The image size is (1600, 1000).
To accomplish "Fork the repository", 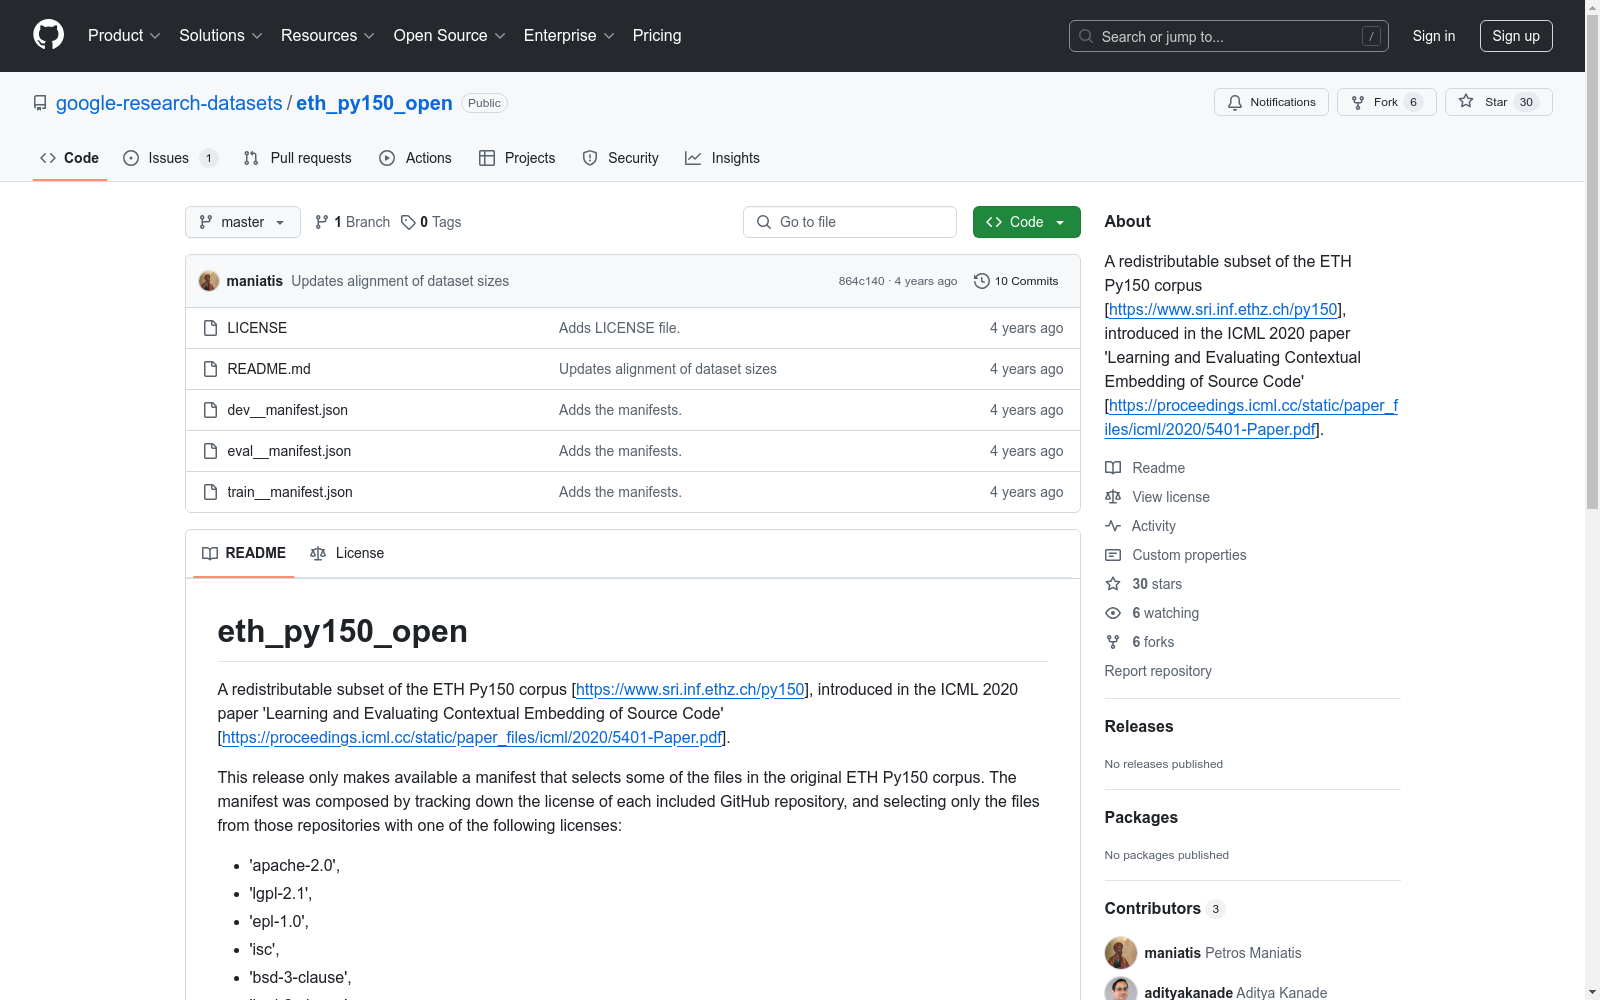I will click(1386, 102).
